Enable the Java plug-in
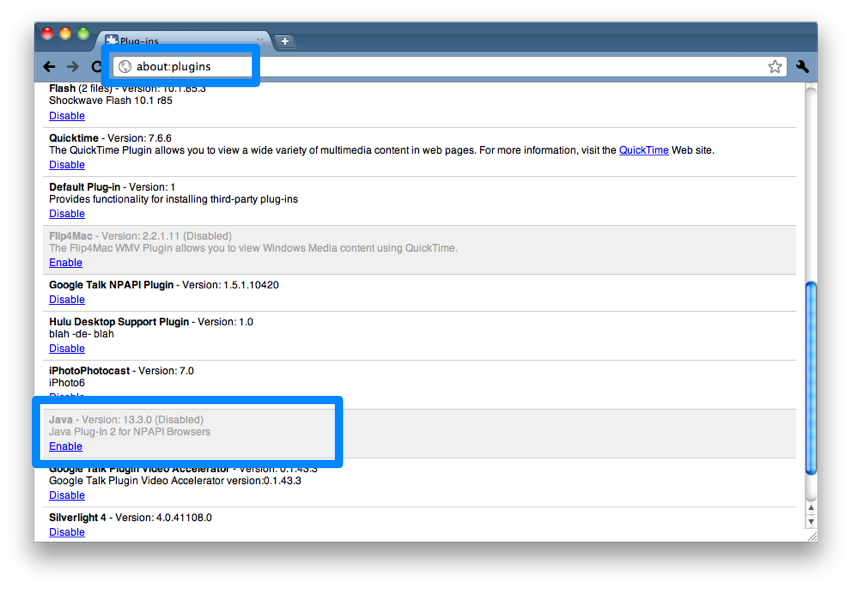The height and width of the screenshot is (589, 852). pos(66,446)
